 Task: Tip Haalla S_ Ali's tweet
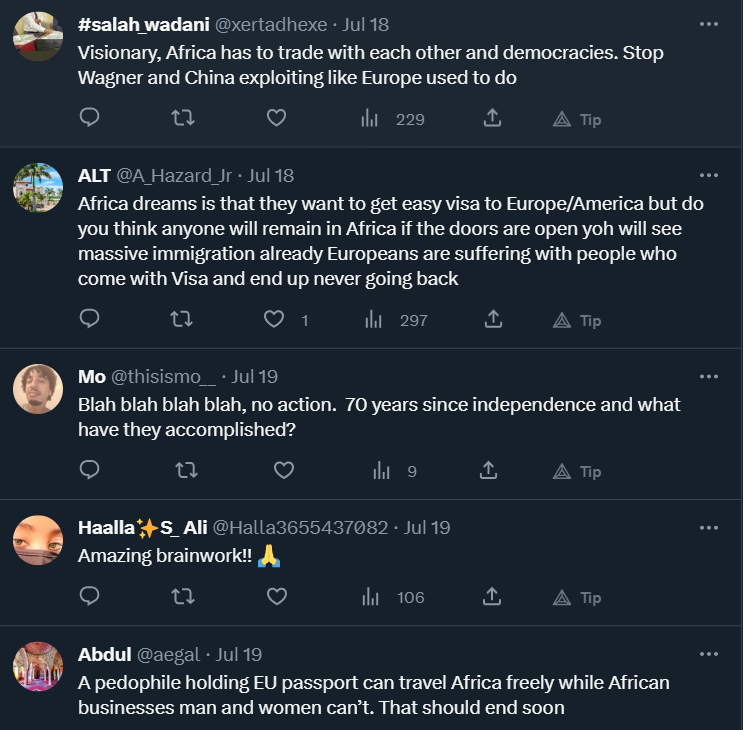pos(576,597)
